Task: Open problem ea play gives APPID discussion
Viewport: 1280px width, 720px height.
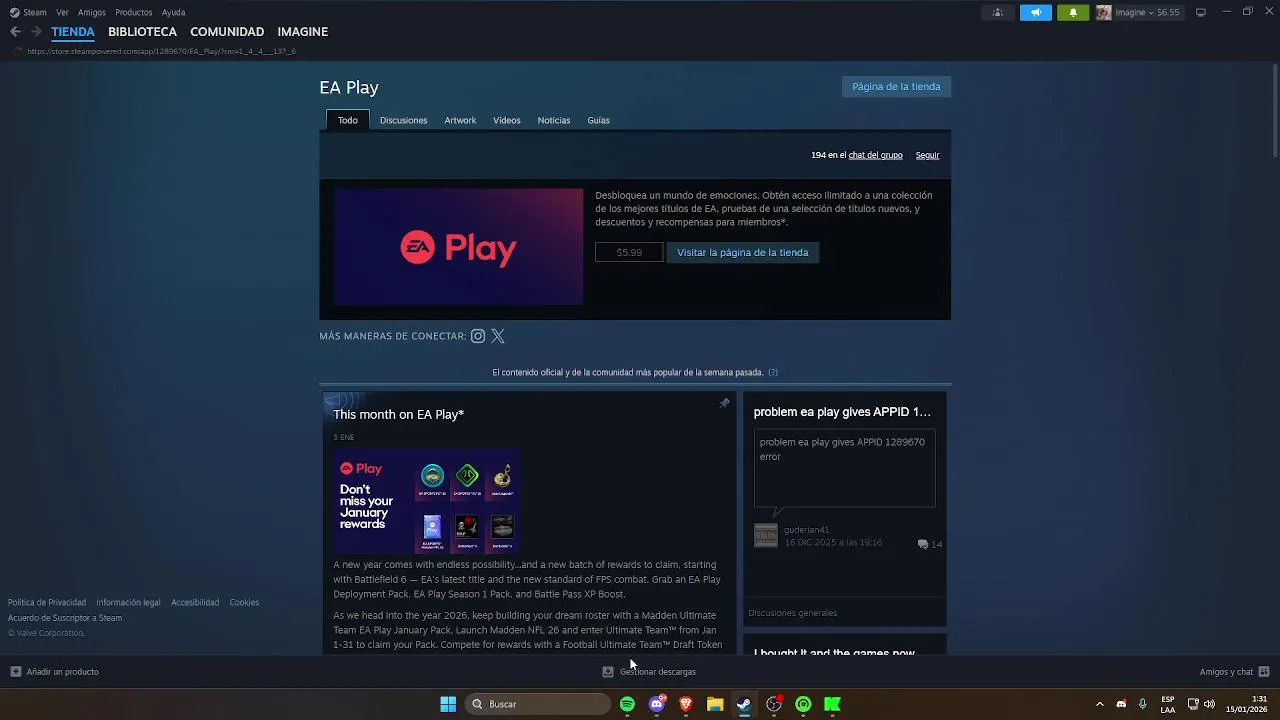Action: (x=842, y=412)
